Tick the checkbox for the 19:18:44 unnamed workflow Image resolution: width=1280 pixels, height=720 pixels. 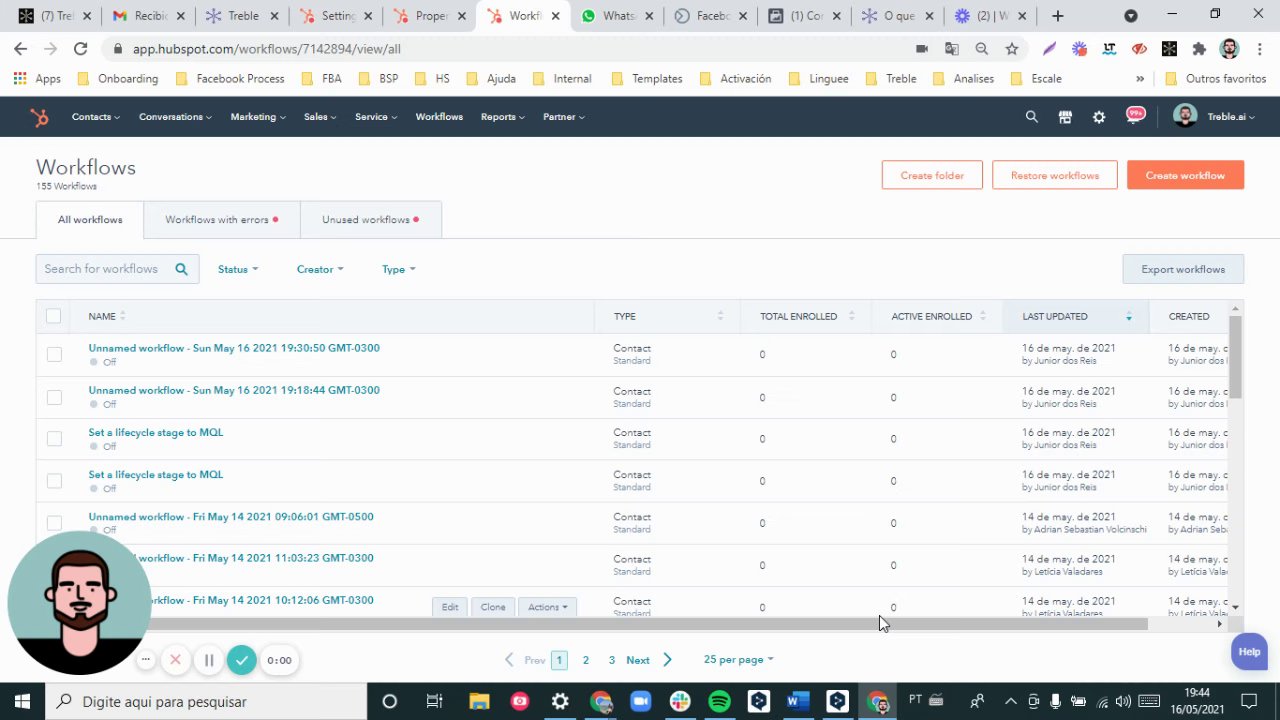[54, 397]
